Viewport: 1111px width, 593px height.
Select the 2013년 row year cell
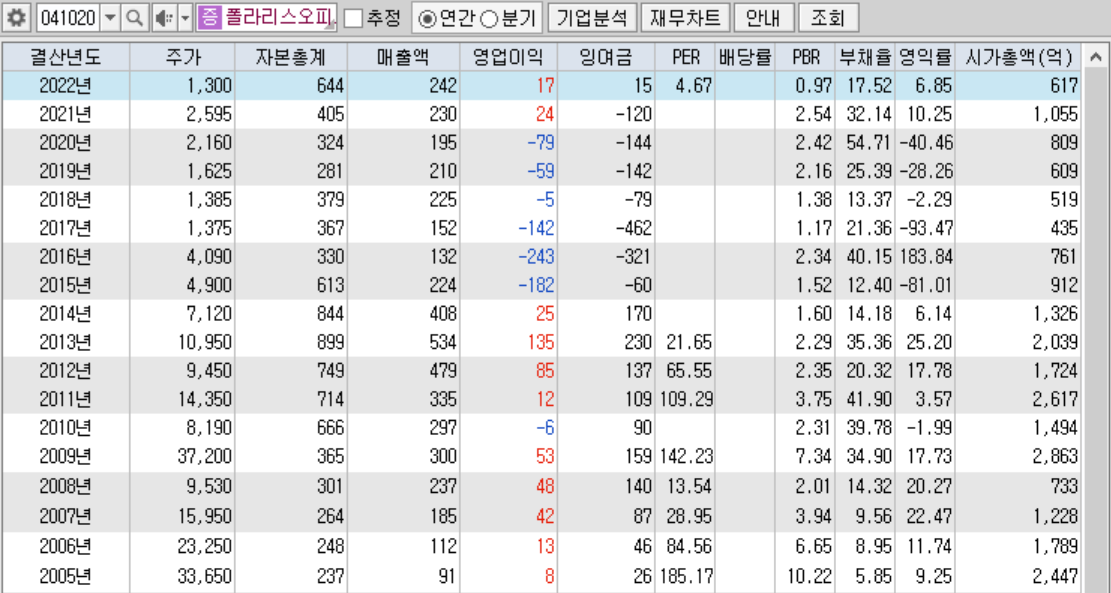(66, 342)
